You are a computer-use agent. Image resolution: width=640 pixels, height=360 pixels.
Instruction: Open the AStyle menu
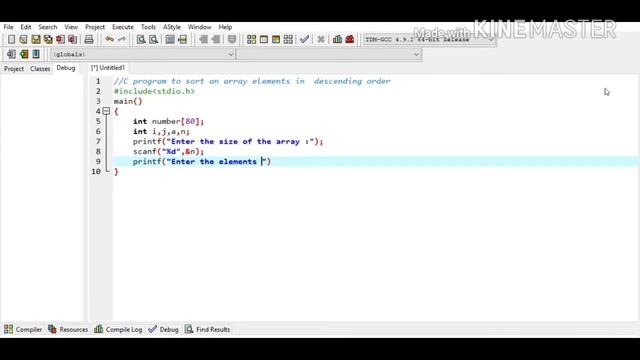(x=172, y=27)
